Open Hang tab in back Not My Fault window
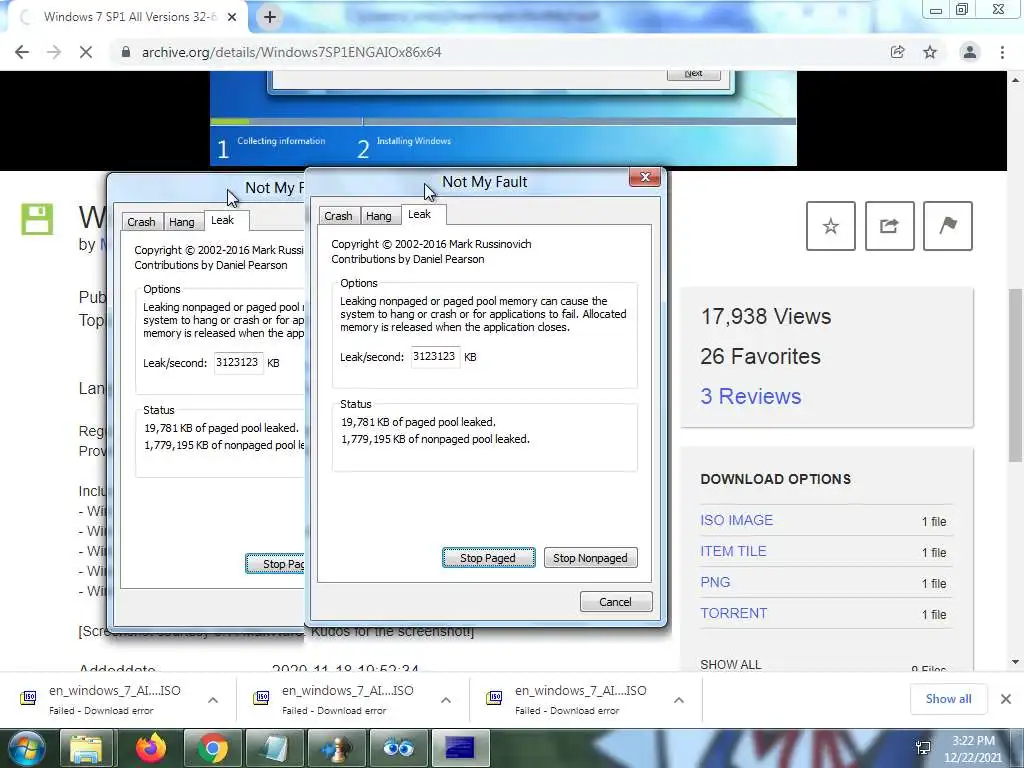The height and width of the screenshot is (768, 1024). tap(182, 222)
